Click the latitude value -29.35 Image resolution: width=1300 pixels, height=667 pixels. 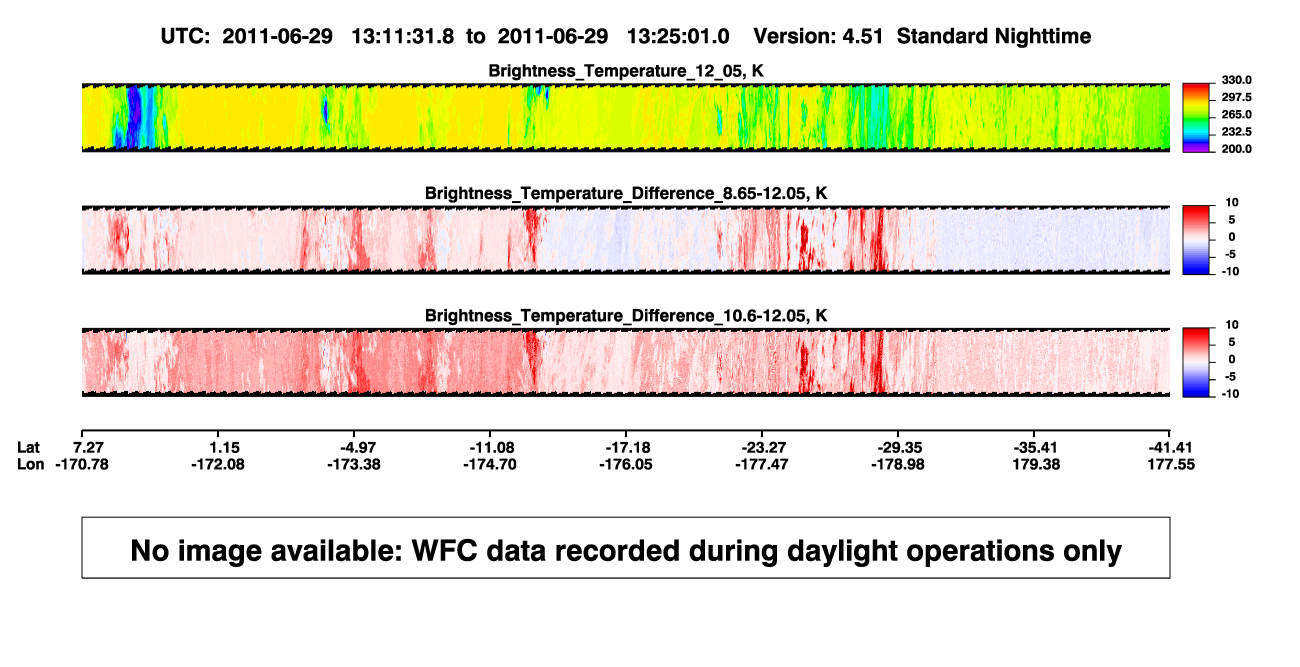tap(899, 447)
